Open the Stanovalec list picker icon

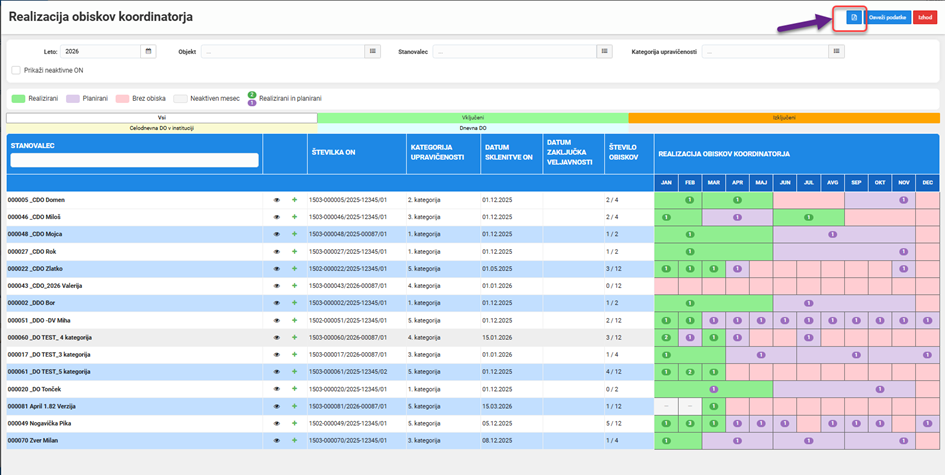[x=604, y=52]
